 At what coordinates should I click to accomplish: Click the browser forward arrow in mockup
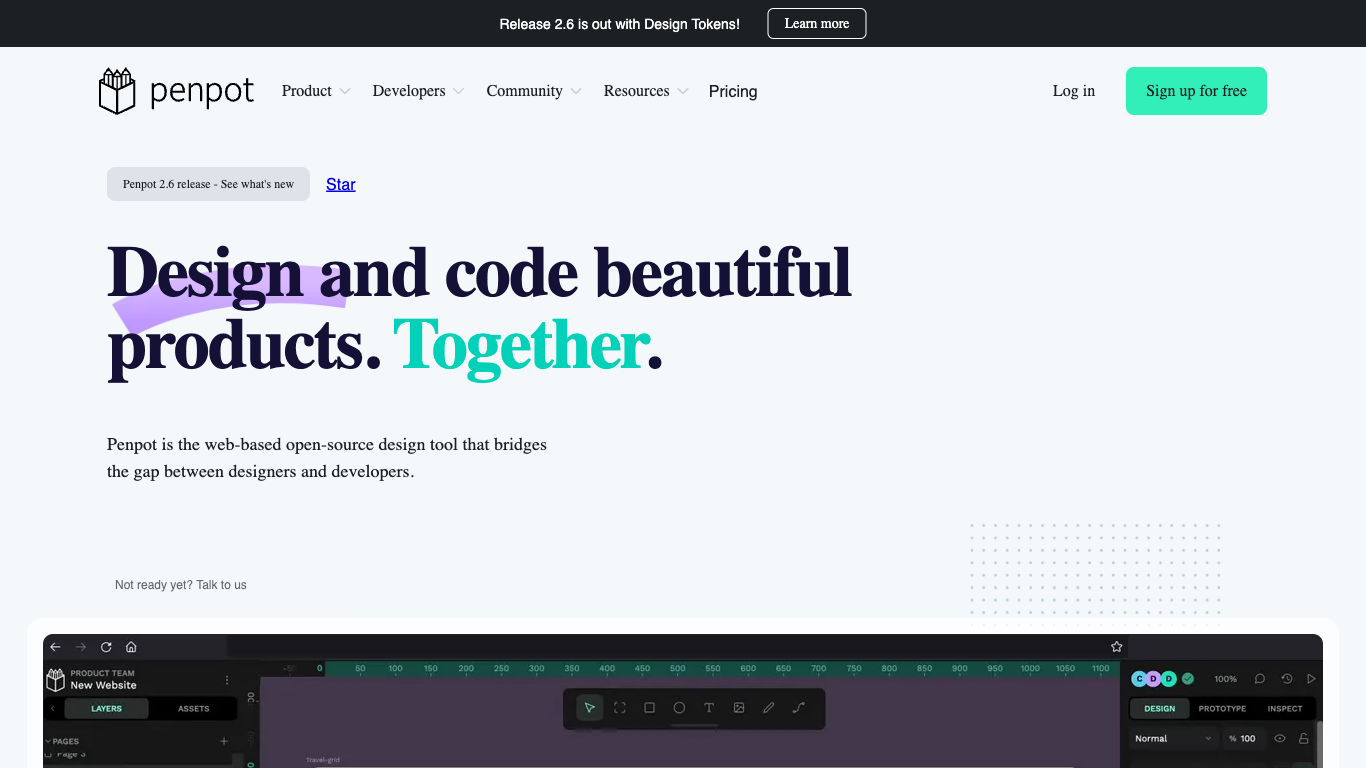tap(81, 647)
